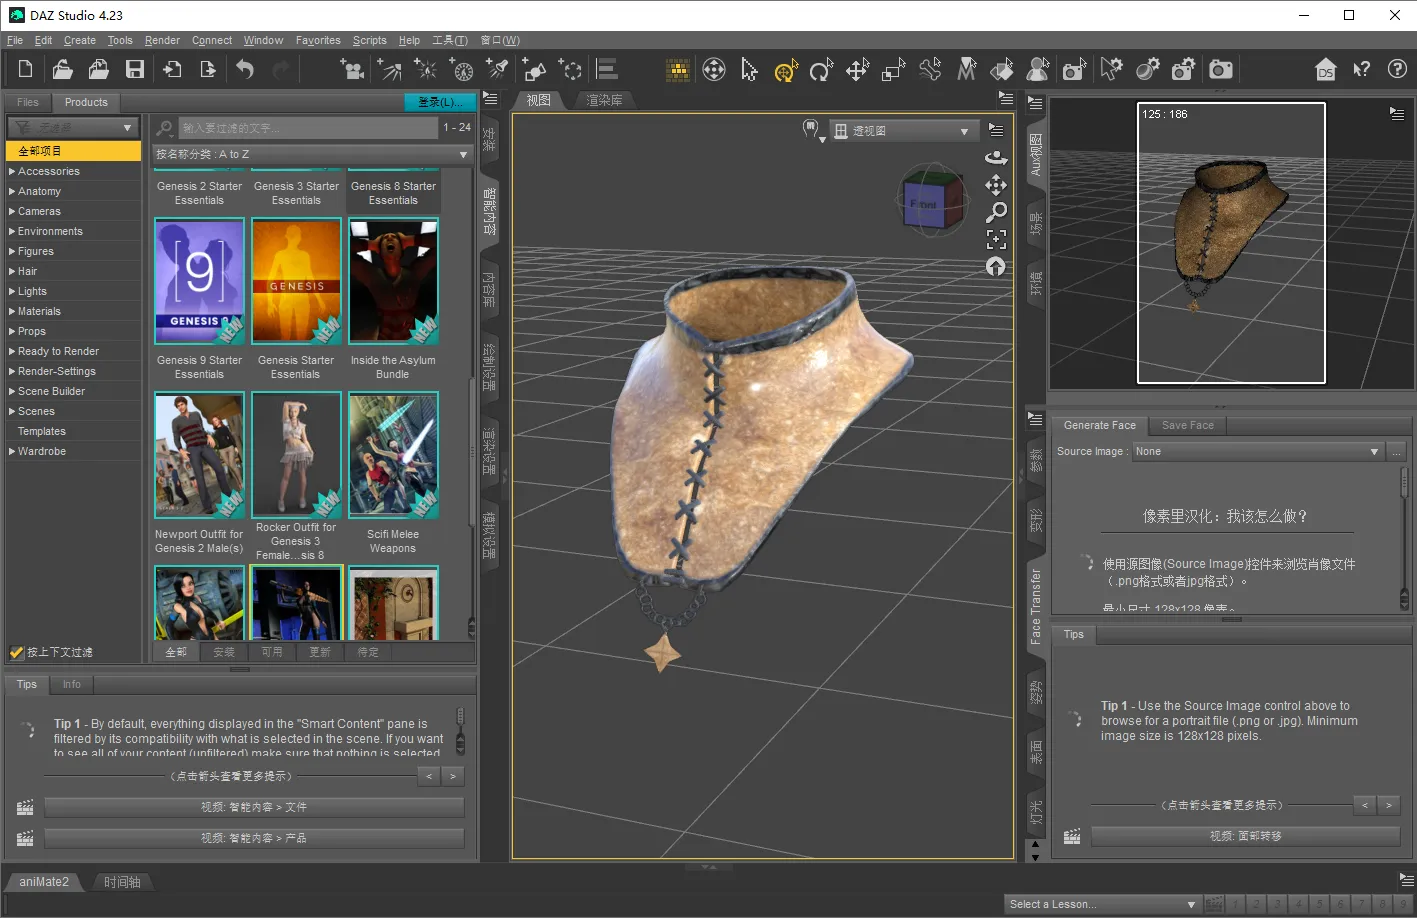Screen dimensions: 1417x918
Task: Click the Undo arrow in the toolbar
Action: click(245, 69)
